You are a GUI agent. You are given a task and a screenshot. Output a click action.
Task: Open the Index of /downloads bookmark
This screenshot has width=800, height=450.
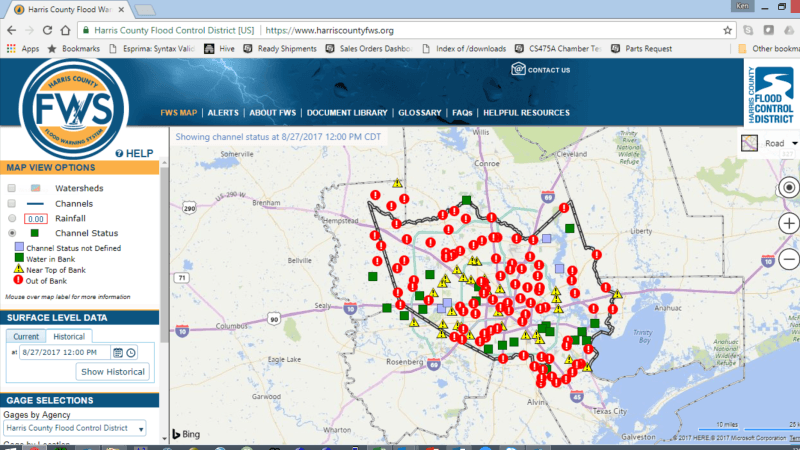click(464, 48)
